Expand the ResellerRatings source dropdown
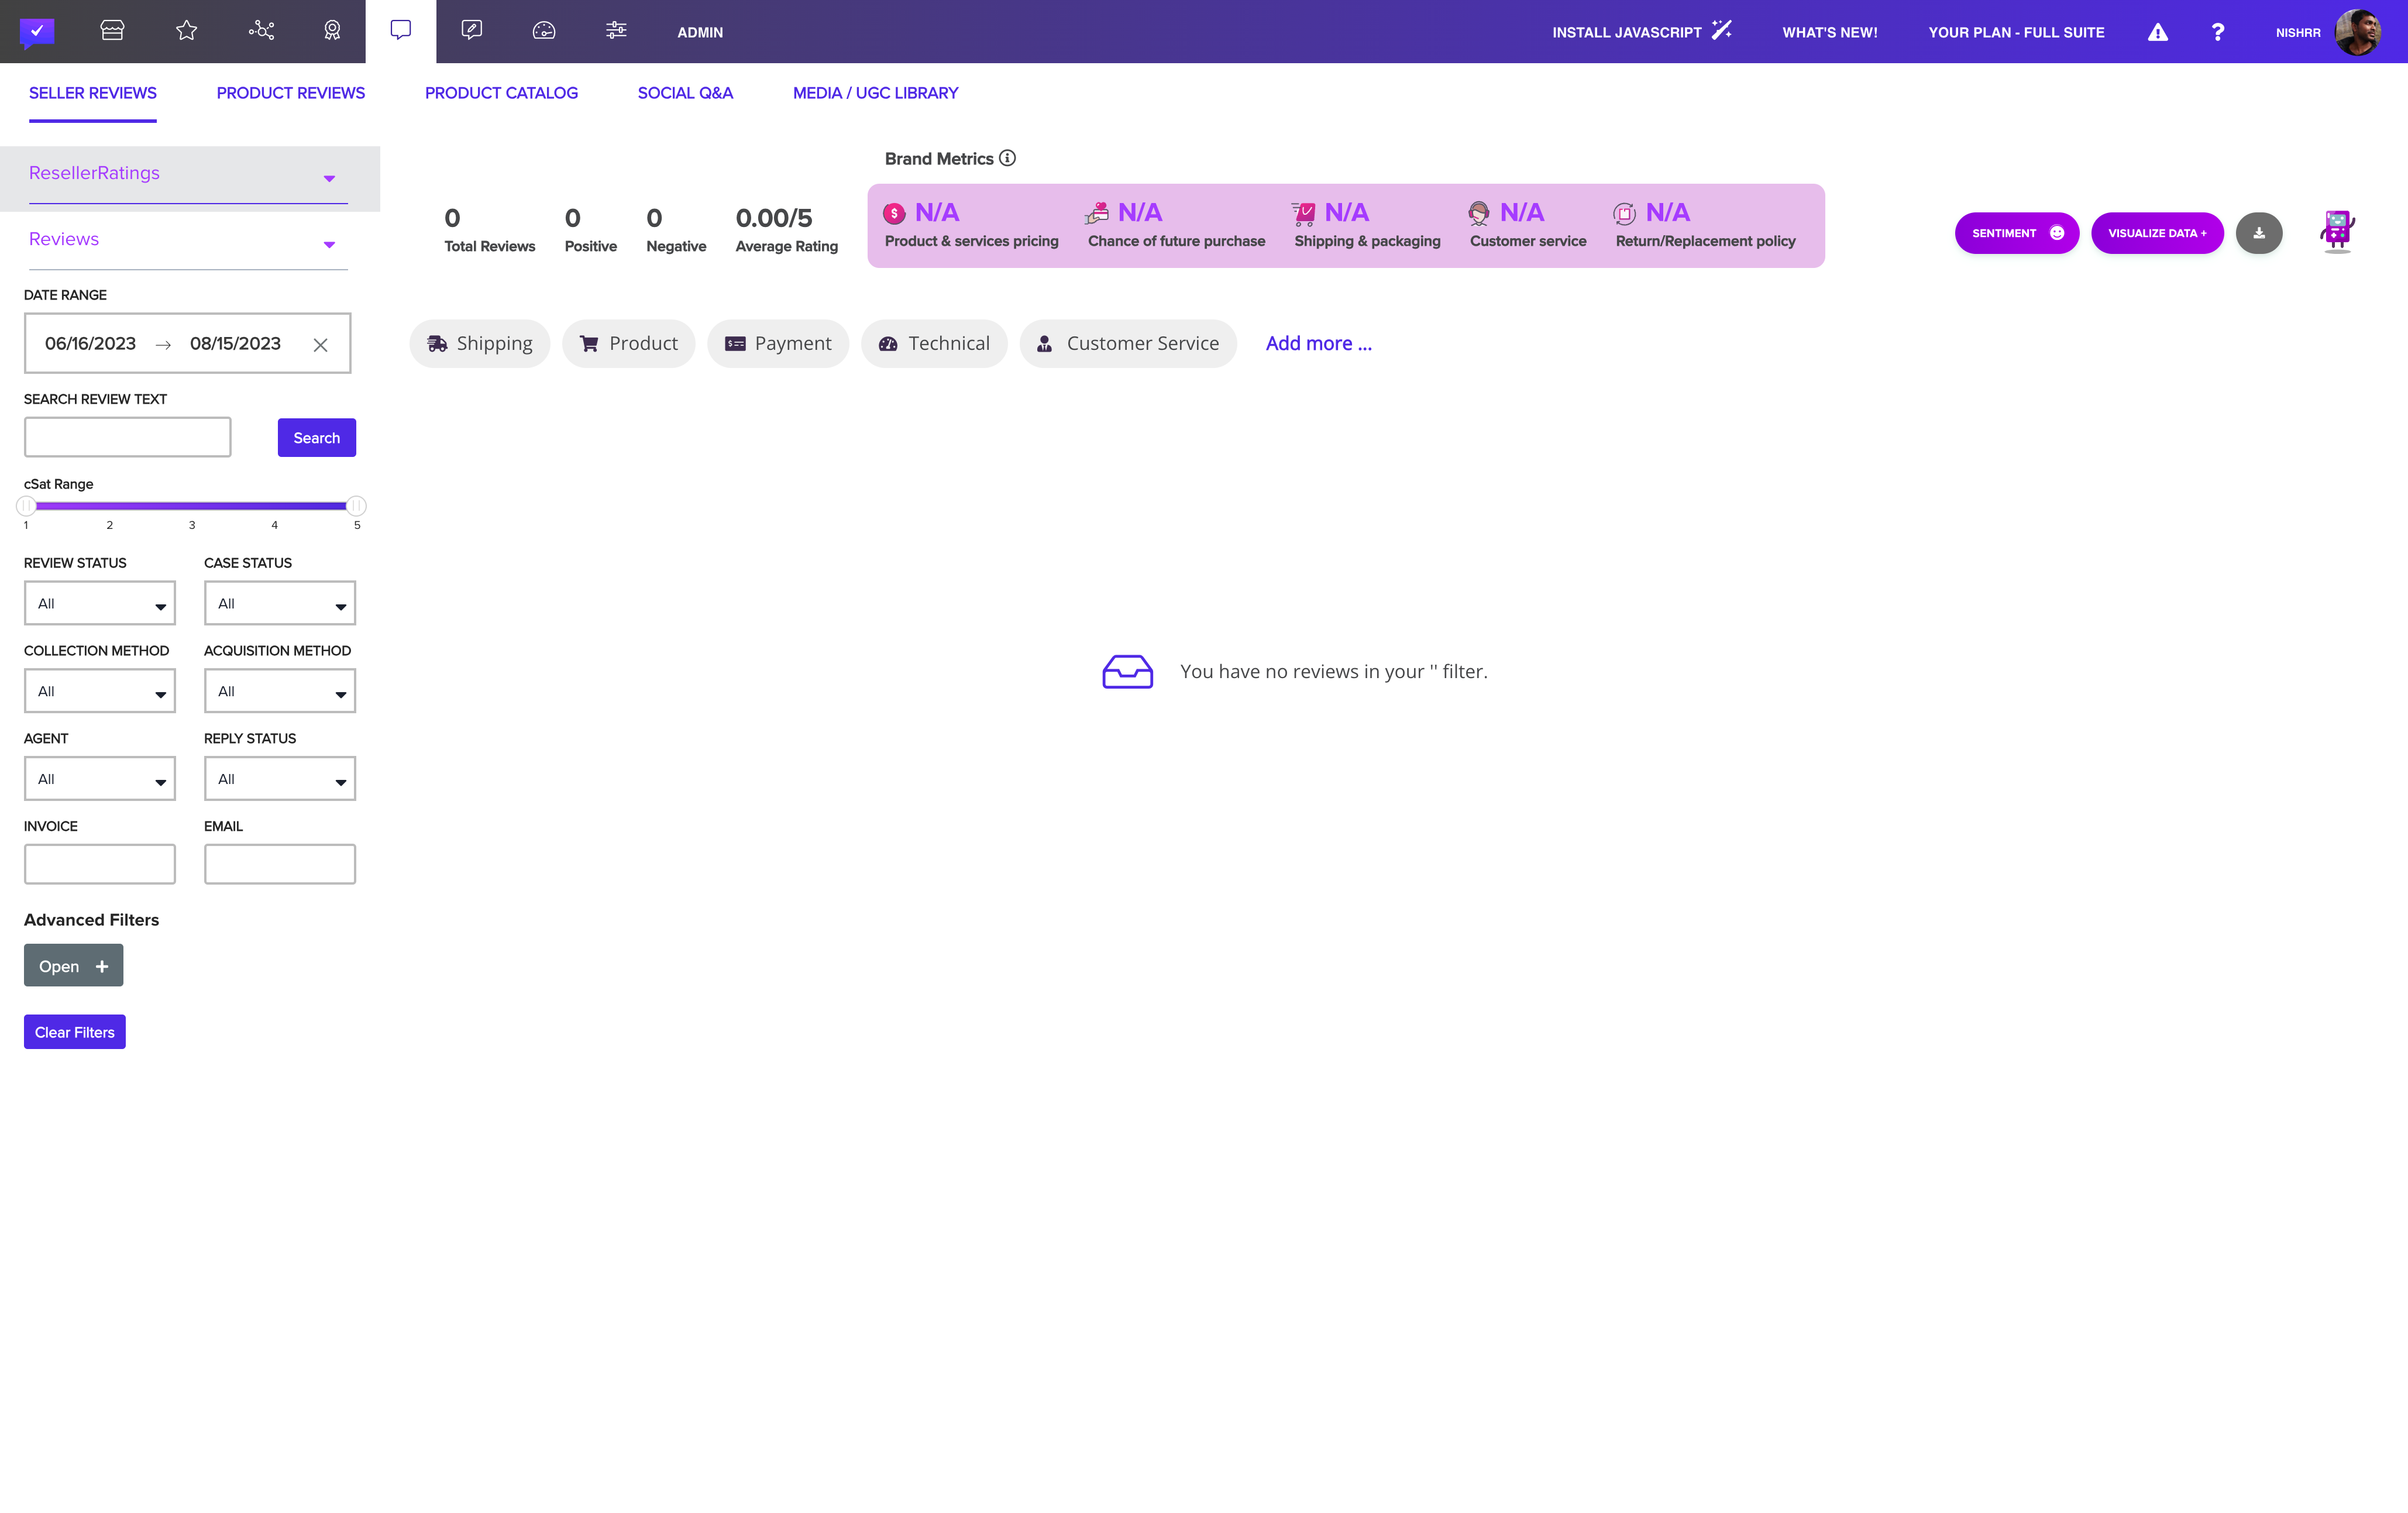The height and width of the screenshot is (1513, 2408). (188, 178)
